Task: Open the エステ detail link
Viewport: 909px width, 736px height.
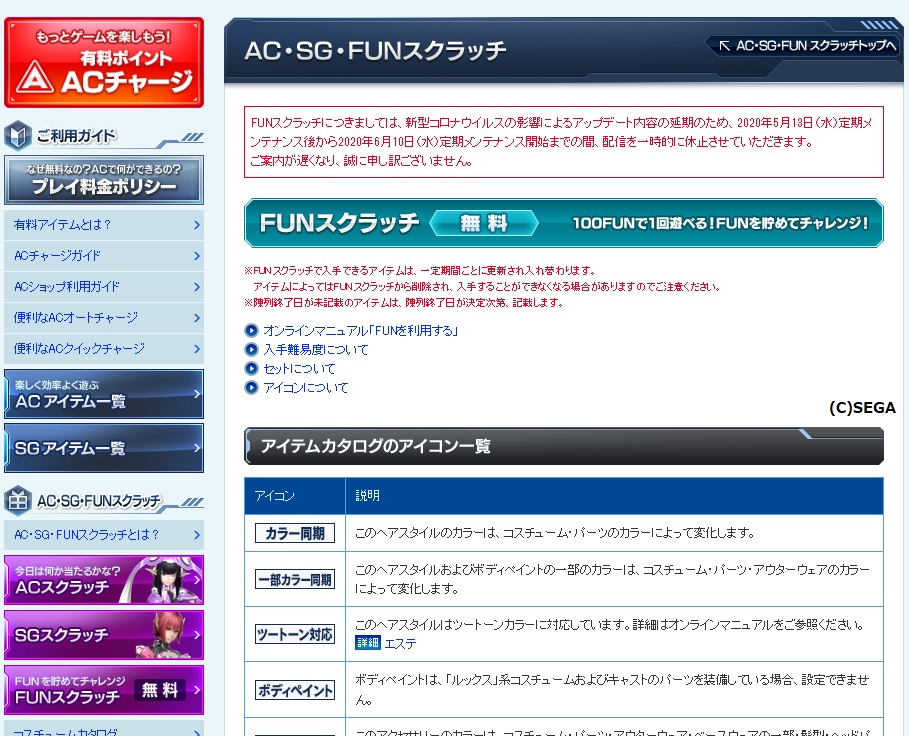Action: [x=400, y=643]
